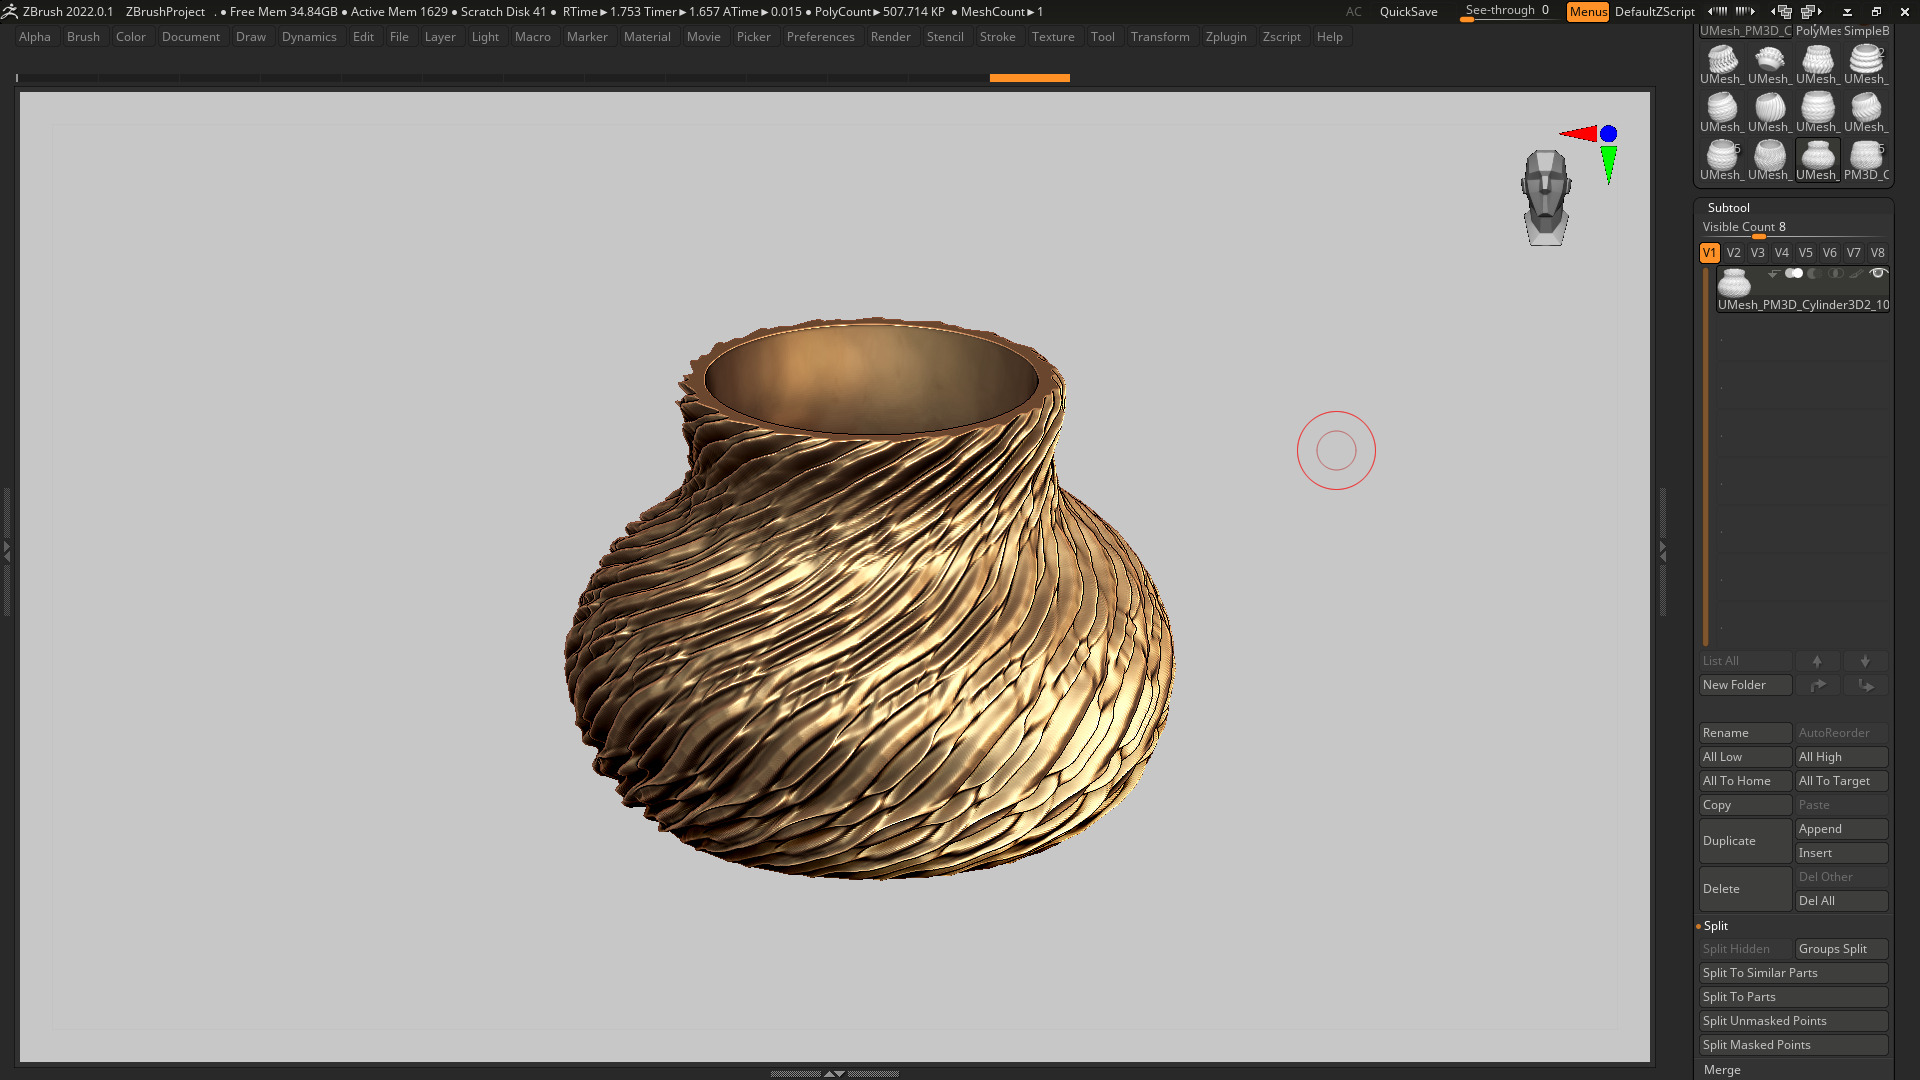Click the Rename button

[x=1745, y=733]
